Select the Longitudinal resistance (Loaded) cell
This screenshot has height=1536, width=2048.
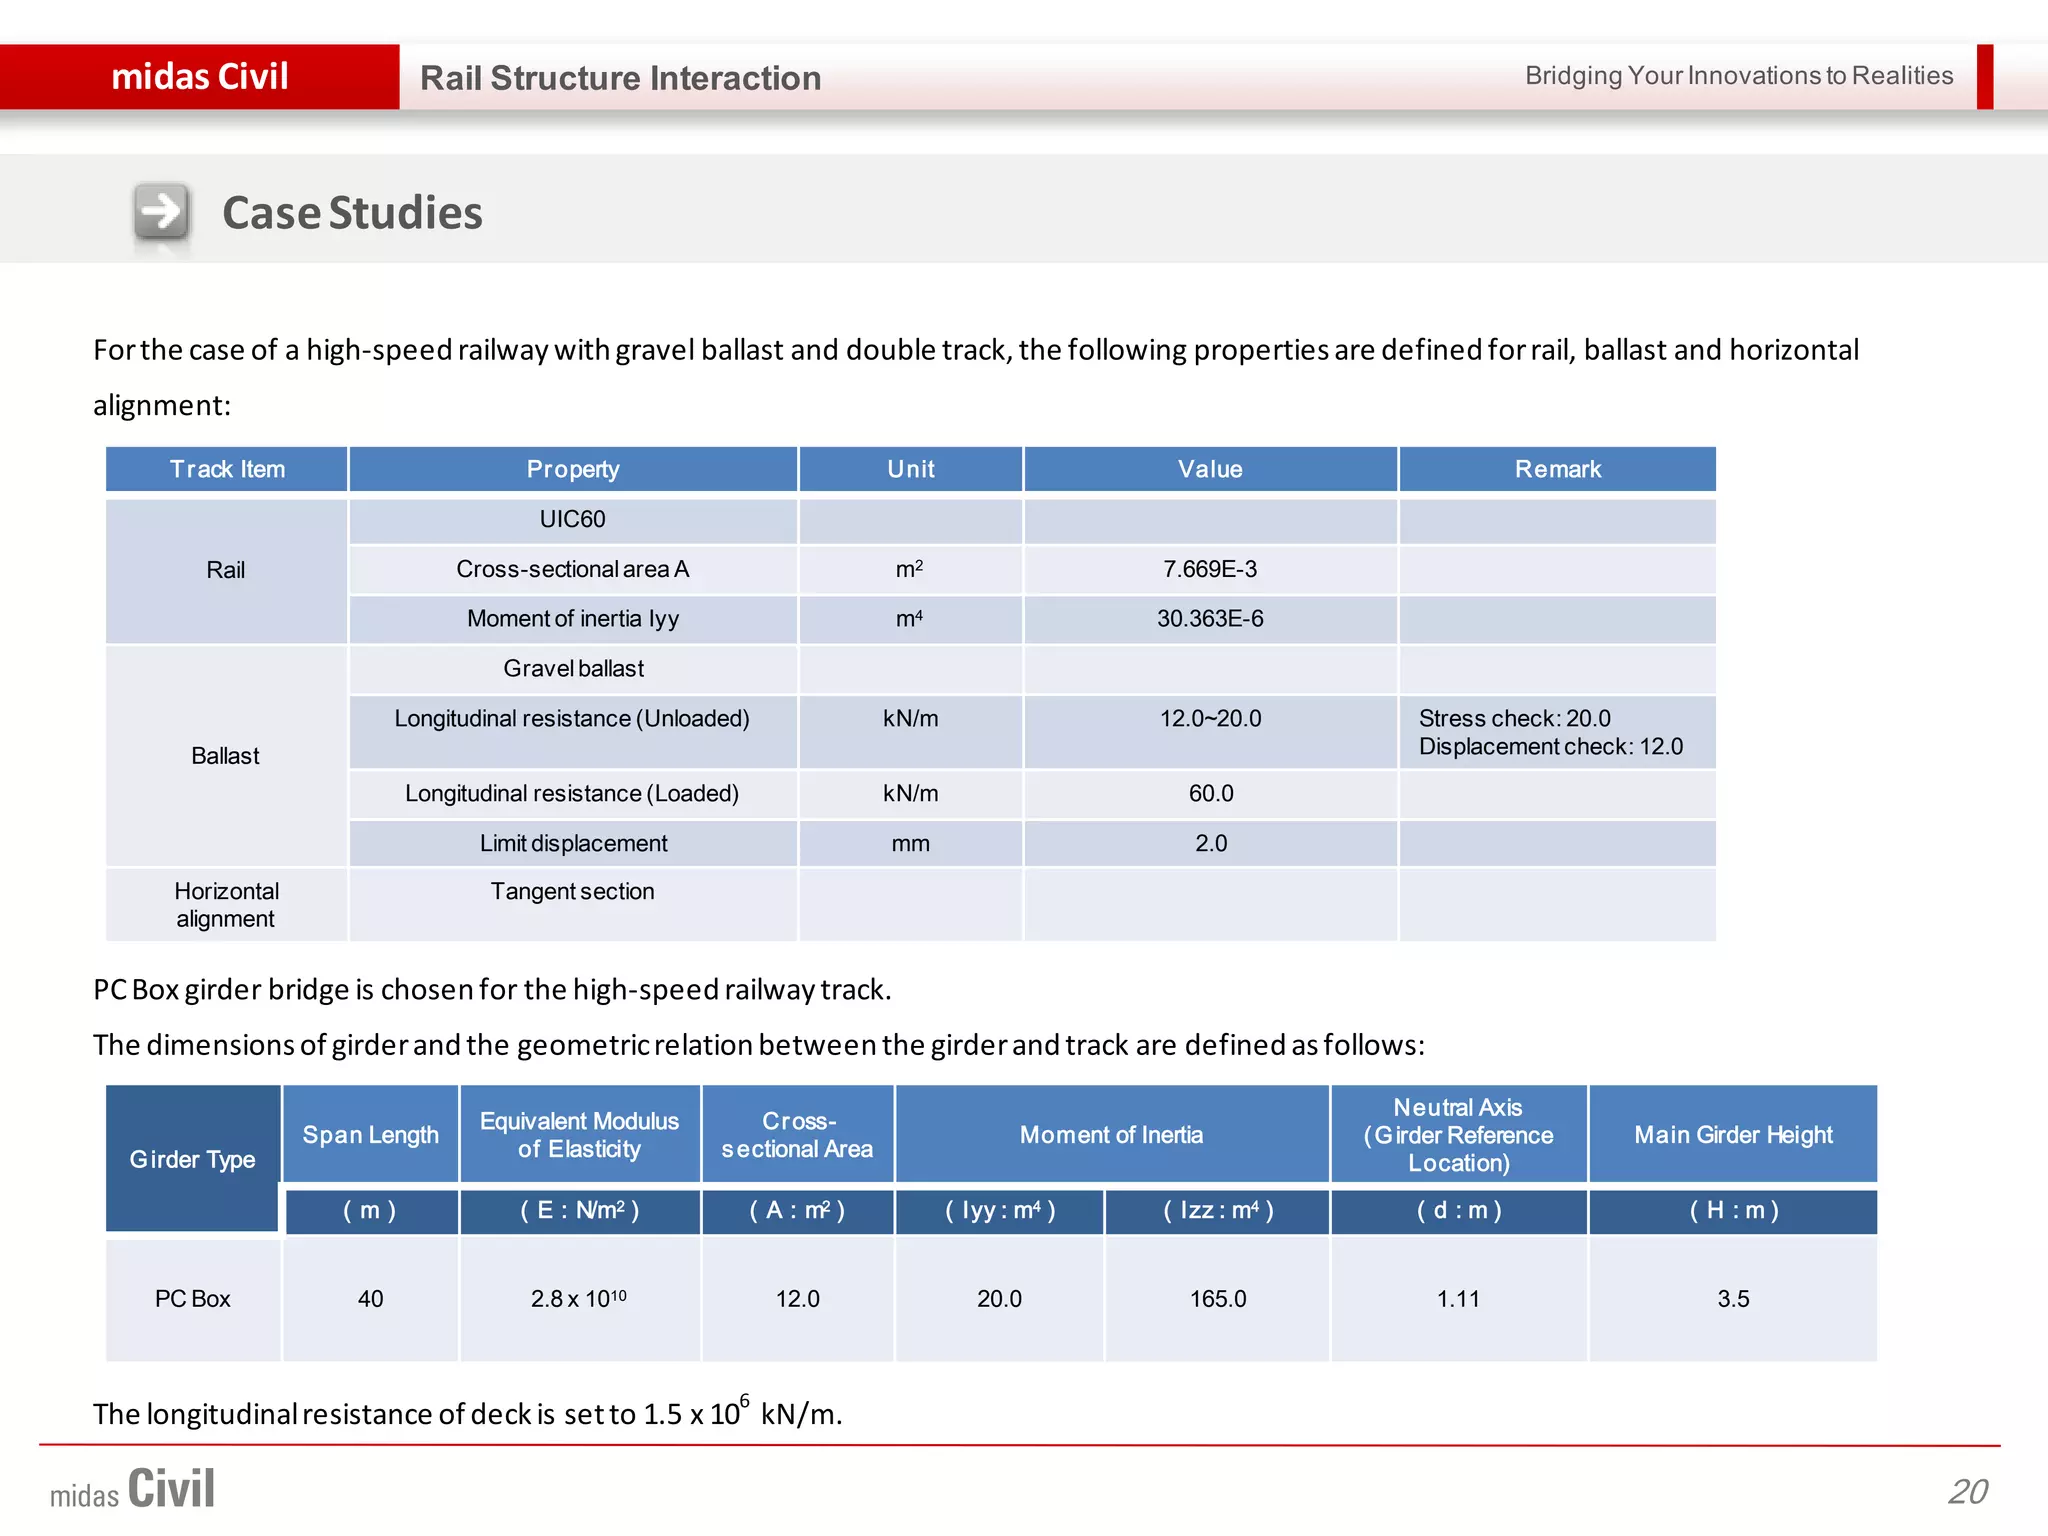click(x=572, y=793)
